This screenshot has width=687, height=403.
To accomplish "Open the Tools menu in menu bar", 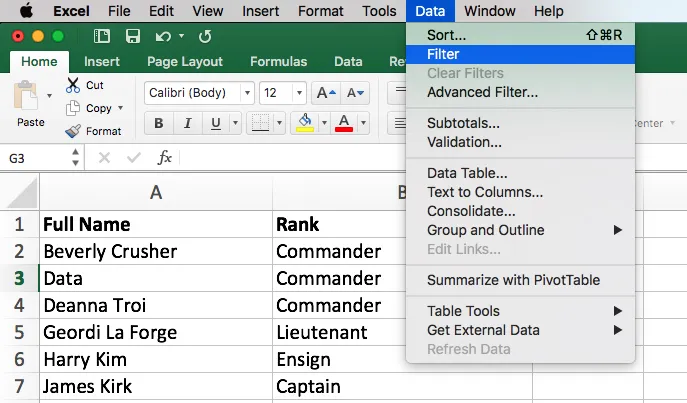I will [379, 11].
